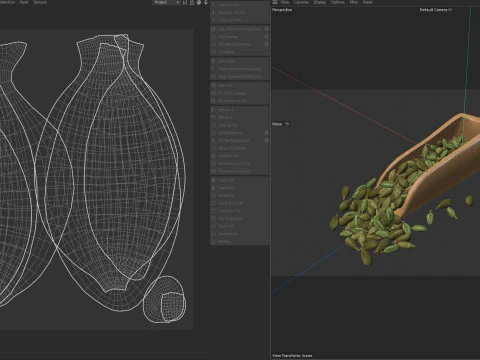Click the Remap... command

[x=240, y=242]
